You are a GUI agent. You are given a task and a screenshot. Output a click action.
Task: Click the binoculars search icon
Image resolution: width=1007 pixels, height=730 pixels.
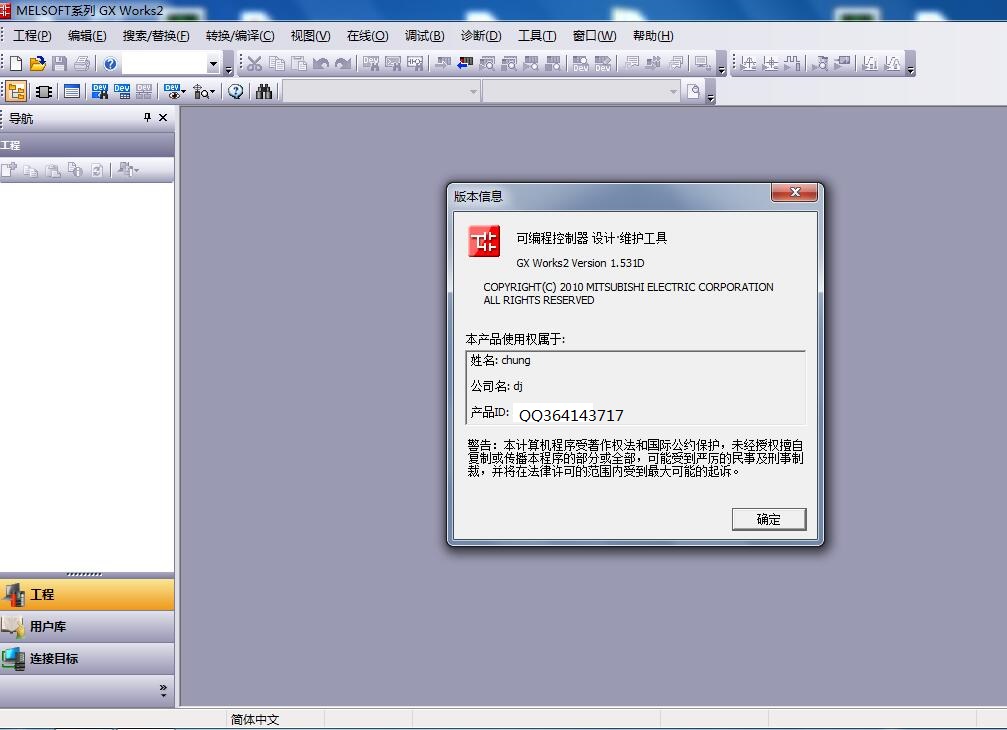point(264,92)
